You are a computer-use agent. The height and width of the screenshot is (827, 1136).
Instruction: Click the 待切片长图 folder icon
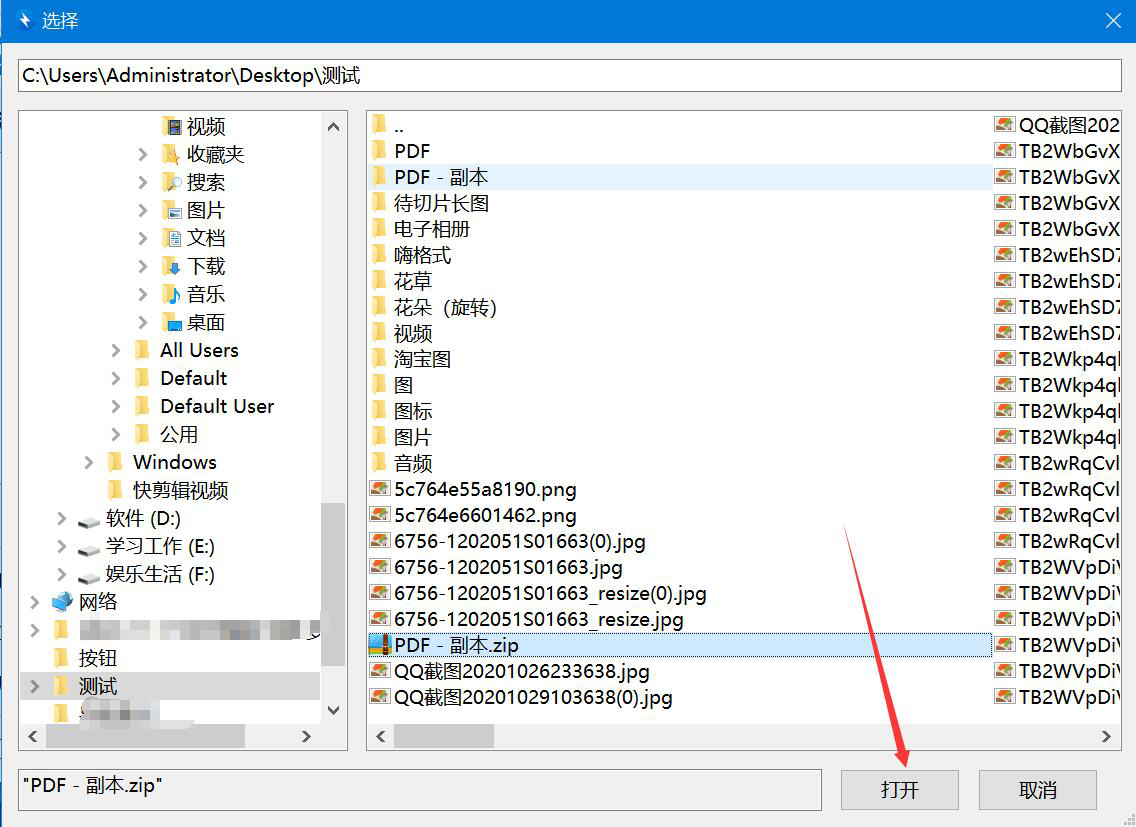tap(379, 203)
